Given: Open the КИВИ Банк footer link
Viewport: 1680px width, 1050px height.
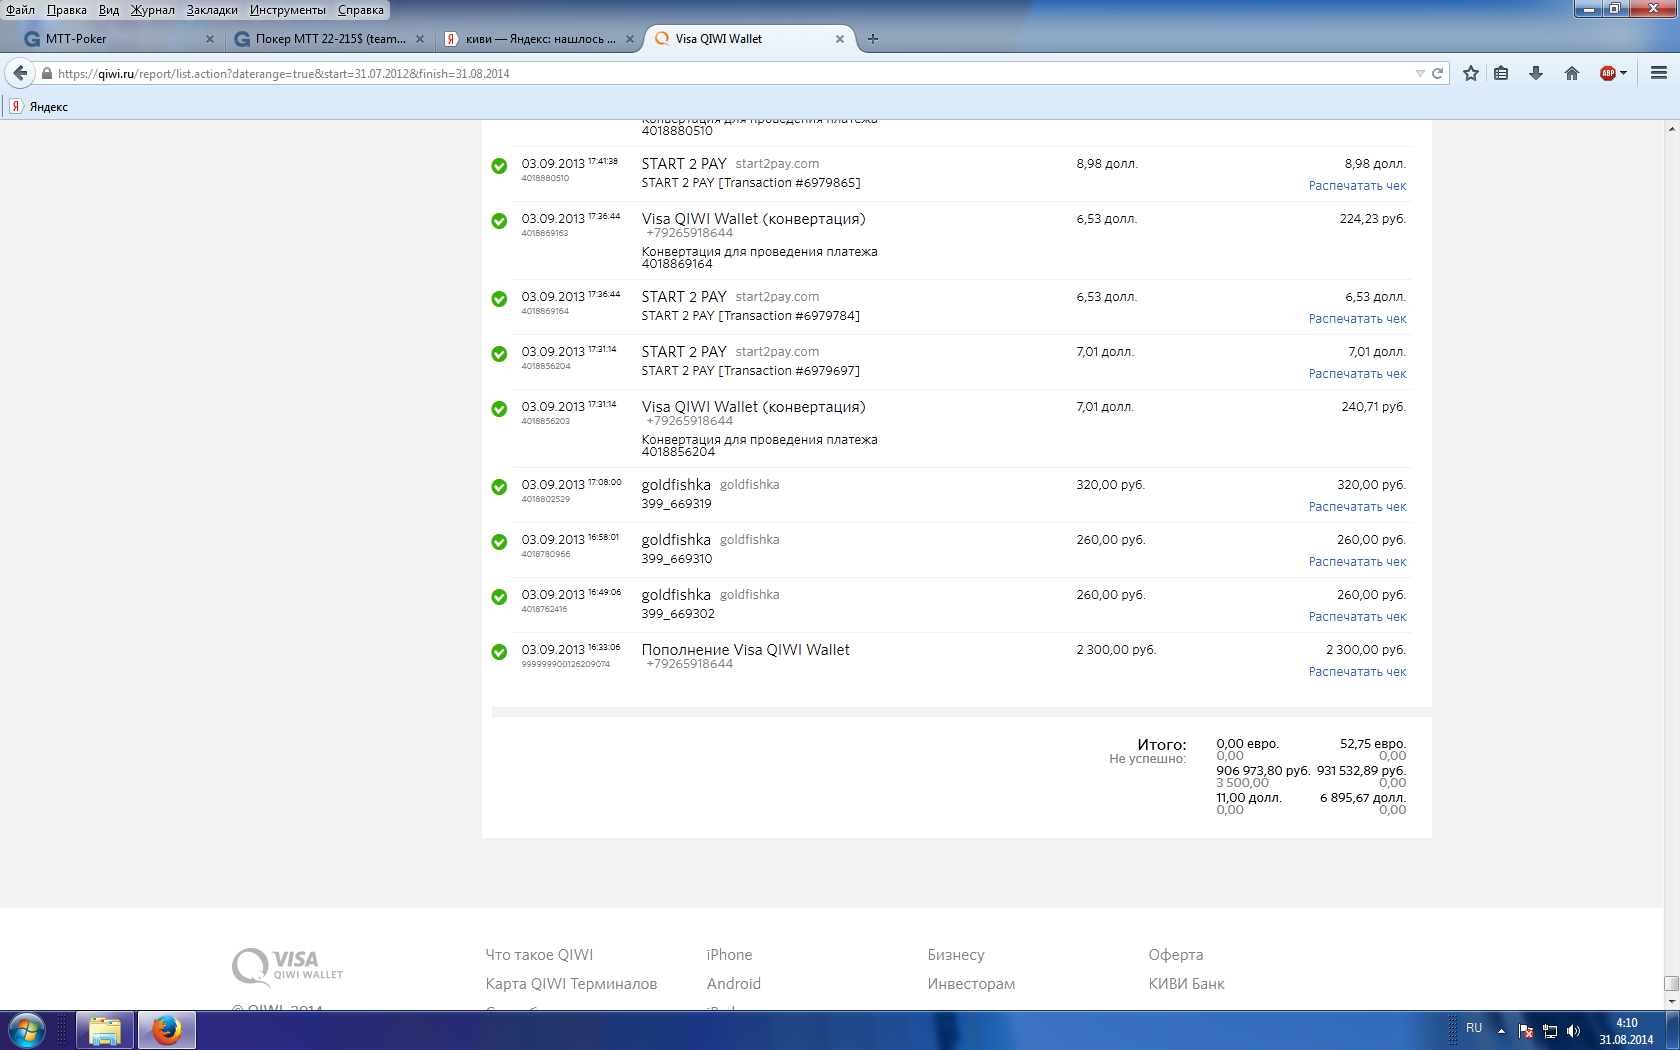Looking at the screenshot, I should point(1186,984).
